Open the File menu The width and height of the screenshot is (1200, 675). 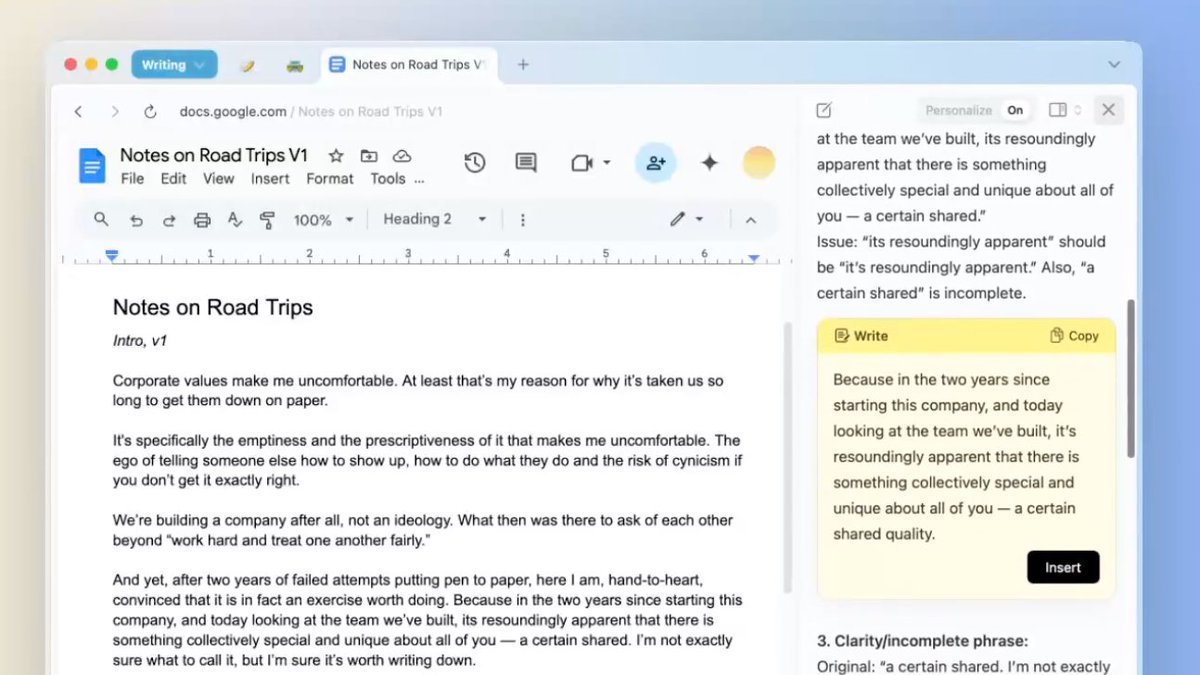pyautogui.click(x=132, y=179)
